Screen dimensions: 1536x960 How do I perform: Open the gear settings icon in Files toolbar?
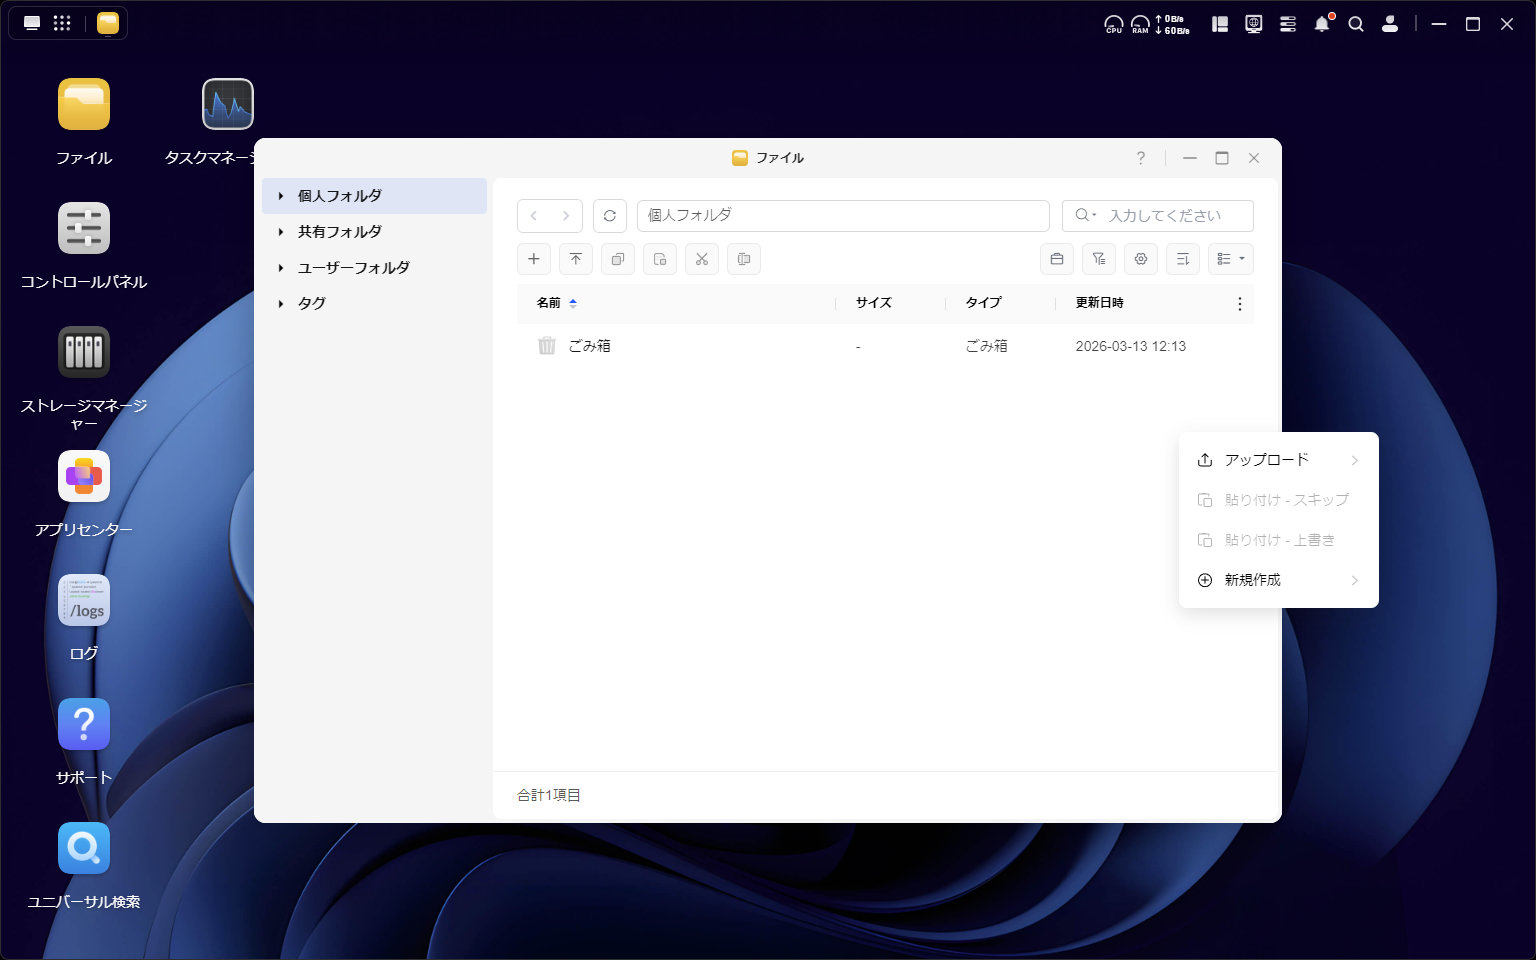point(1141,259)
